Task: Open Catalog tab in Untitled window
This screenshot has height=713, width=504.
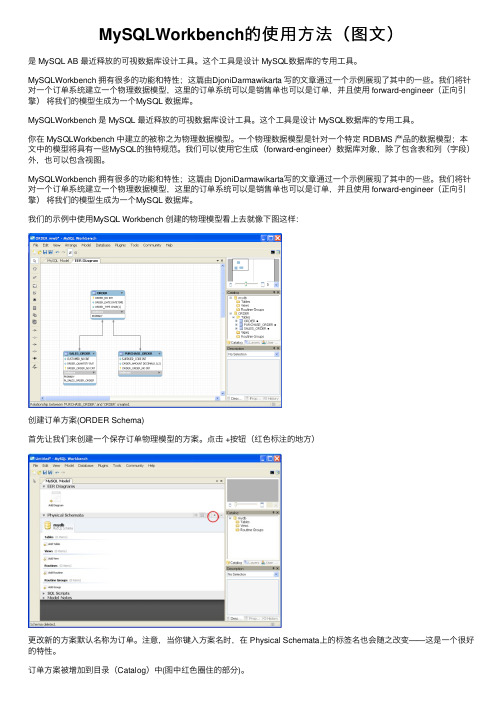Action: (x=235, y=562)
